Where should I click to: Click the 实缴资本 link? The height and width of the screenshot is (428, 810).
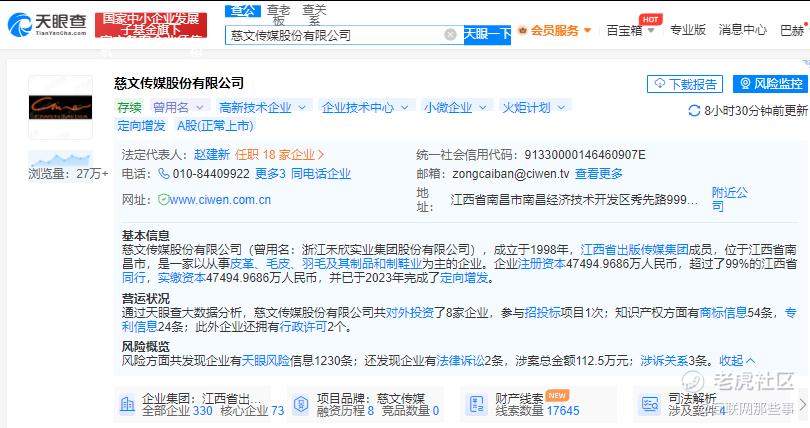coord(181,278)
